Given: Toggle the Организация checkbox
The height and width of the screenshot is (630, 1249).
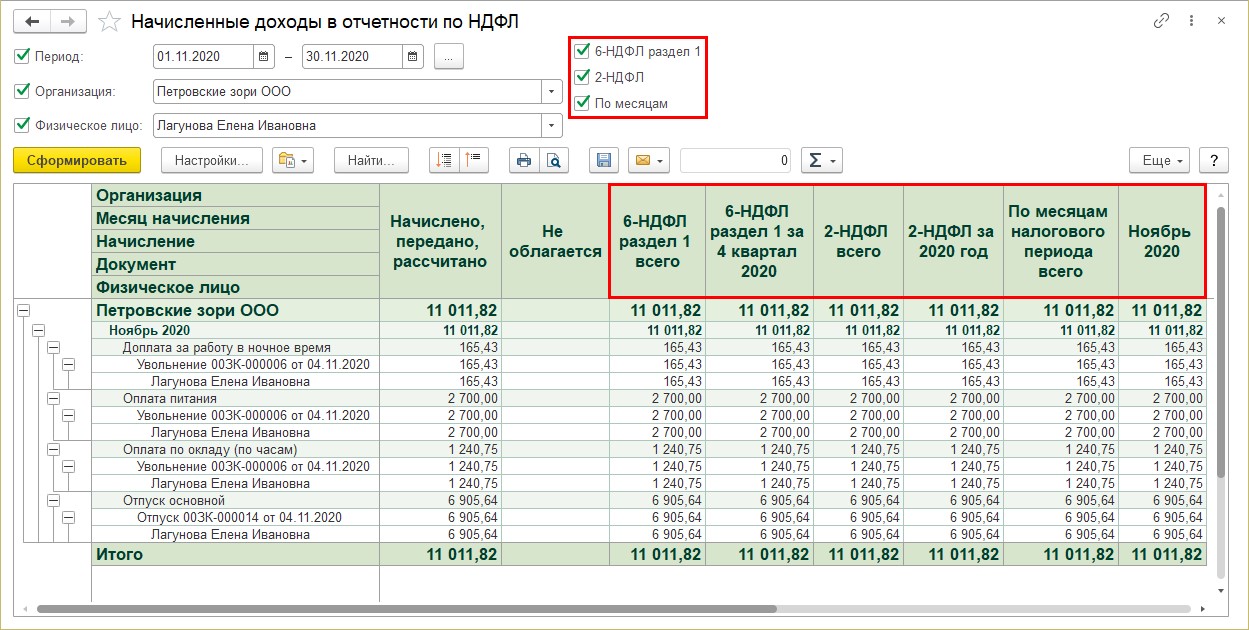Looking at the screenshot, I should pos(23,91).
